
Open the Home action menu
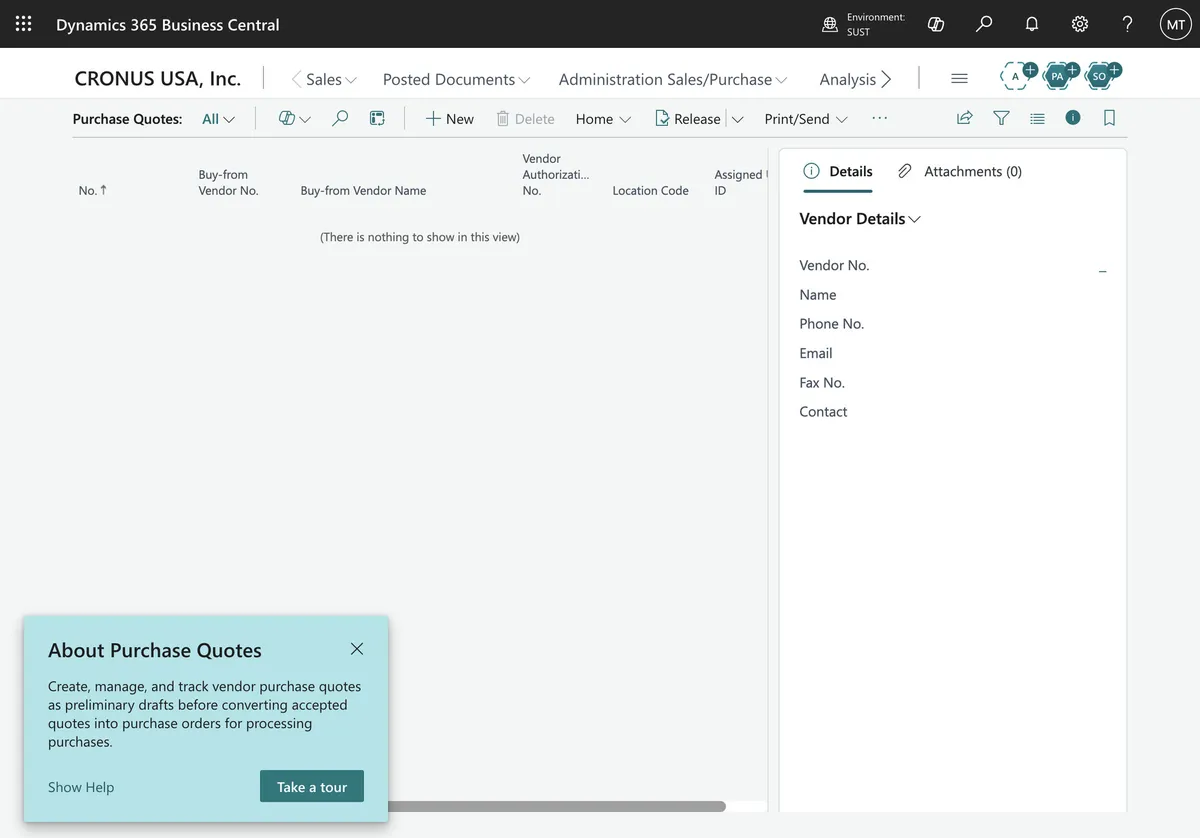click(x=603, y=118)
